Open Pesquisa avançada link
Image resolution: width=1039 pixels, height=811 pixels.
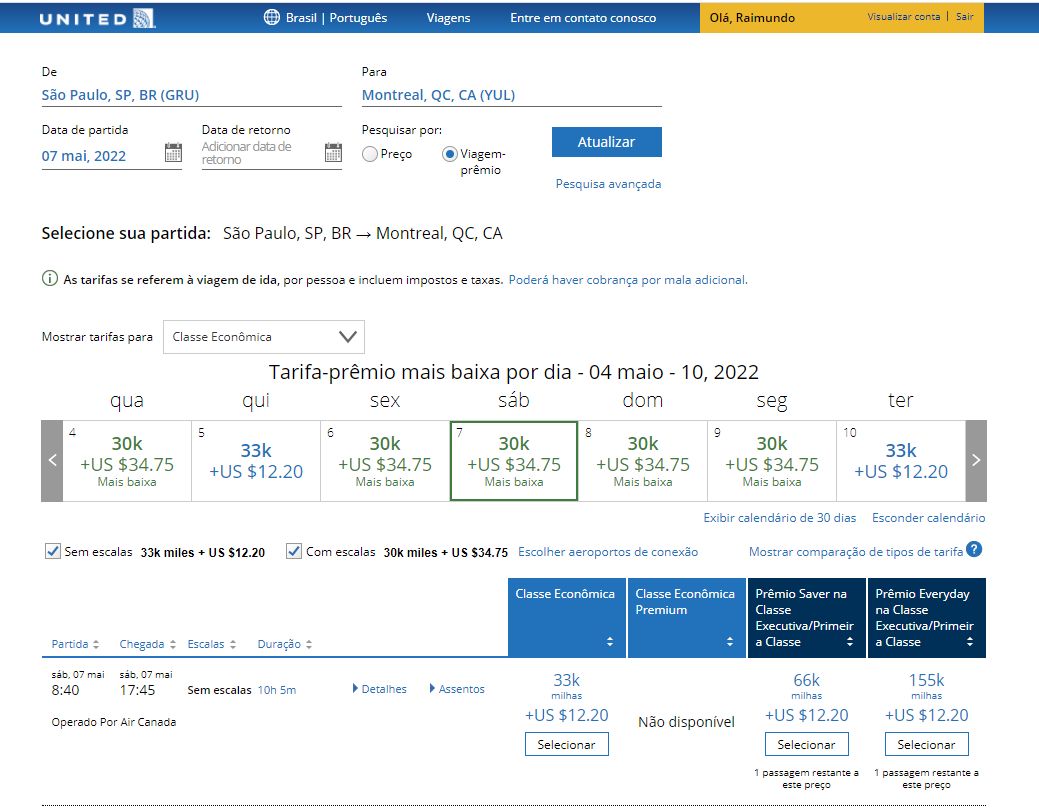608,184
